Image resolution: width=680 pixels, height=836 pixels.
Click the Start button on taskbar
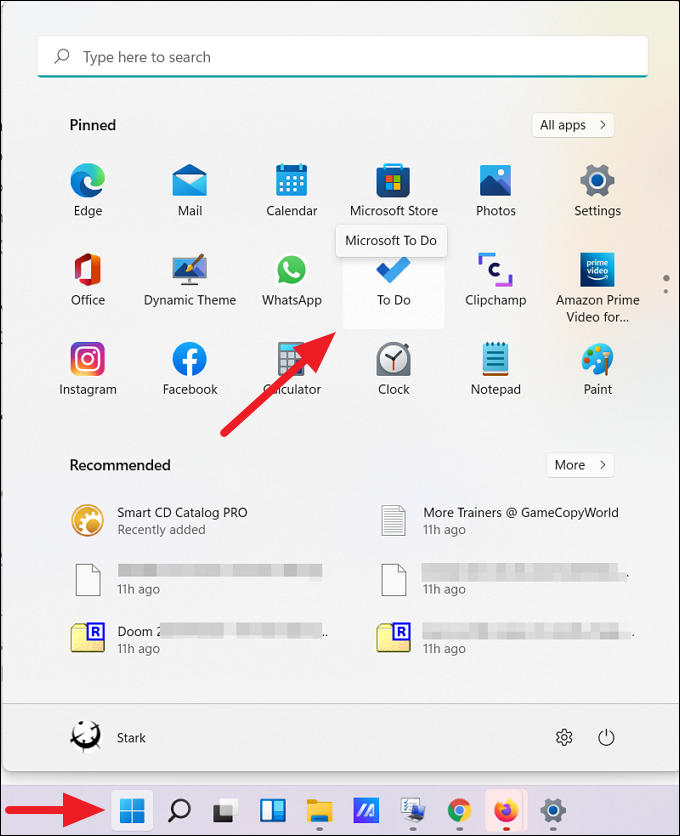click(x=132, y=810)
